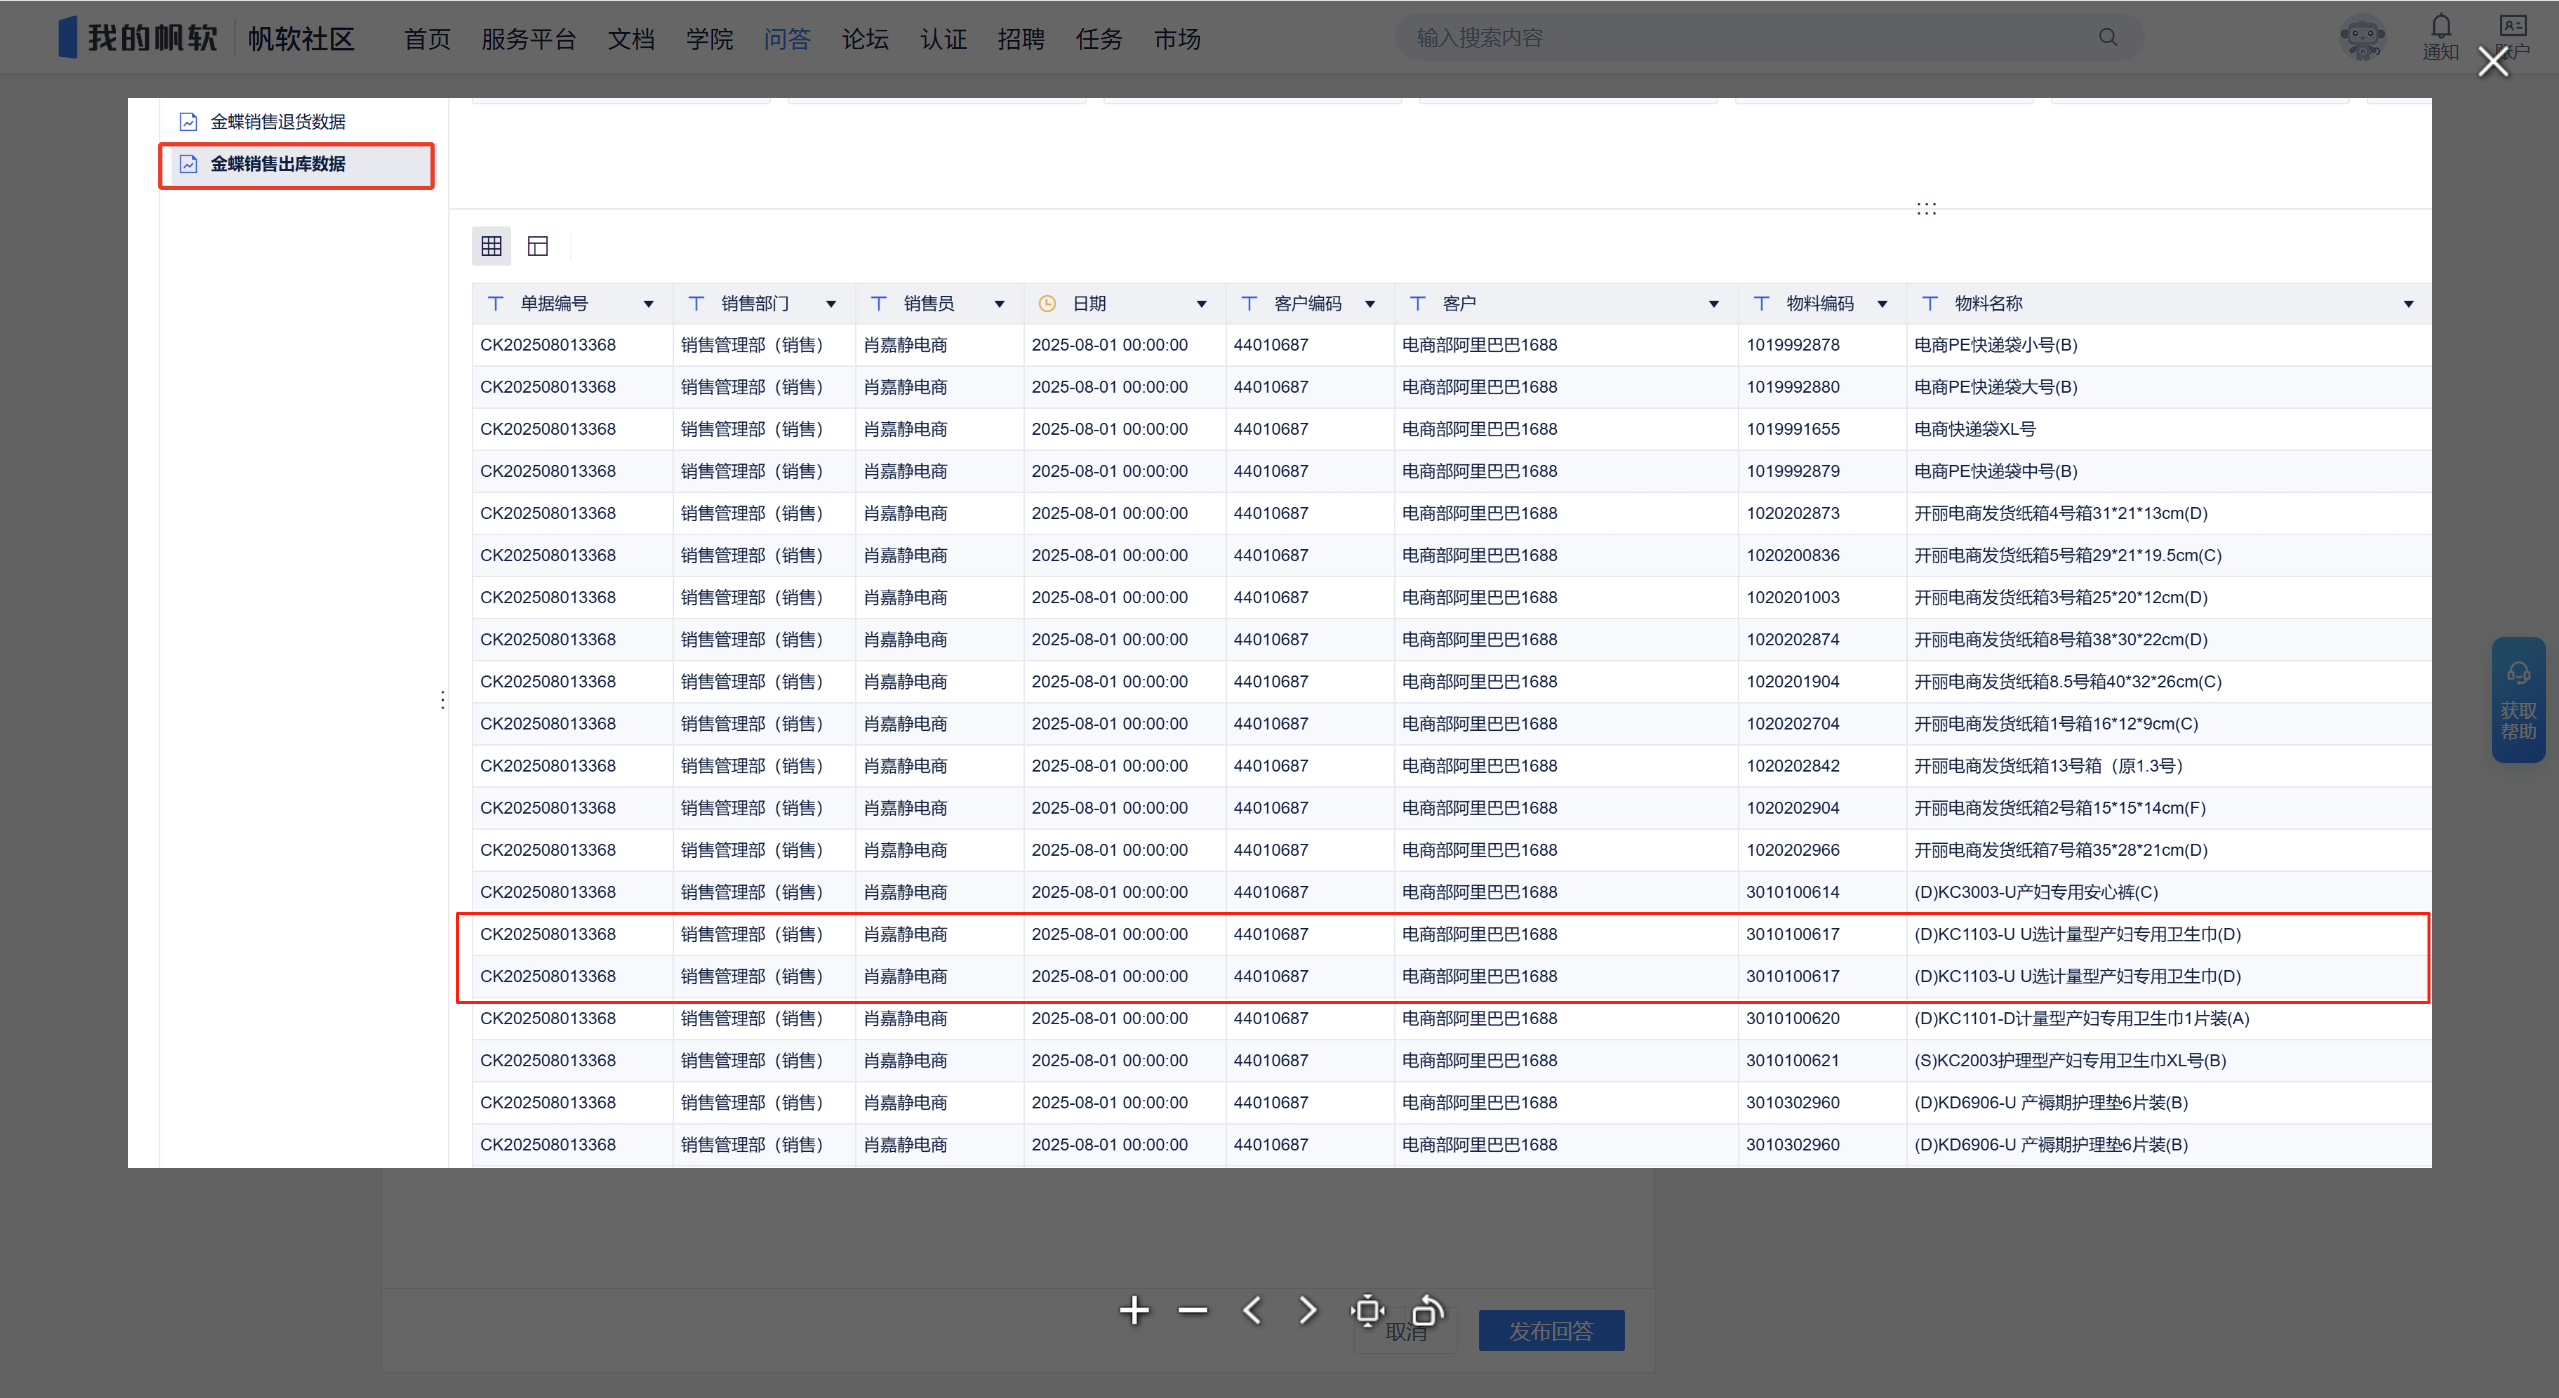Open 认证 nav item
This screenshot has width=2559, height=1398.
[943, 39]
